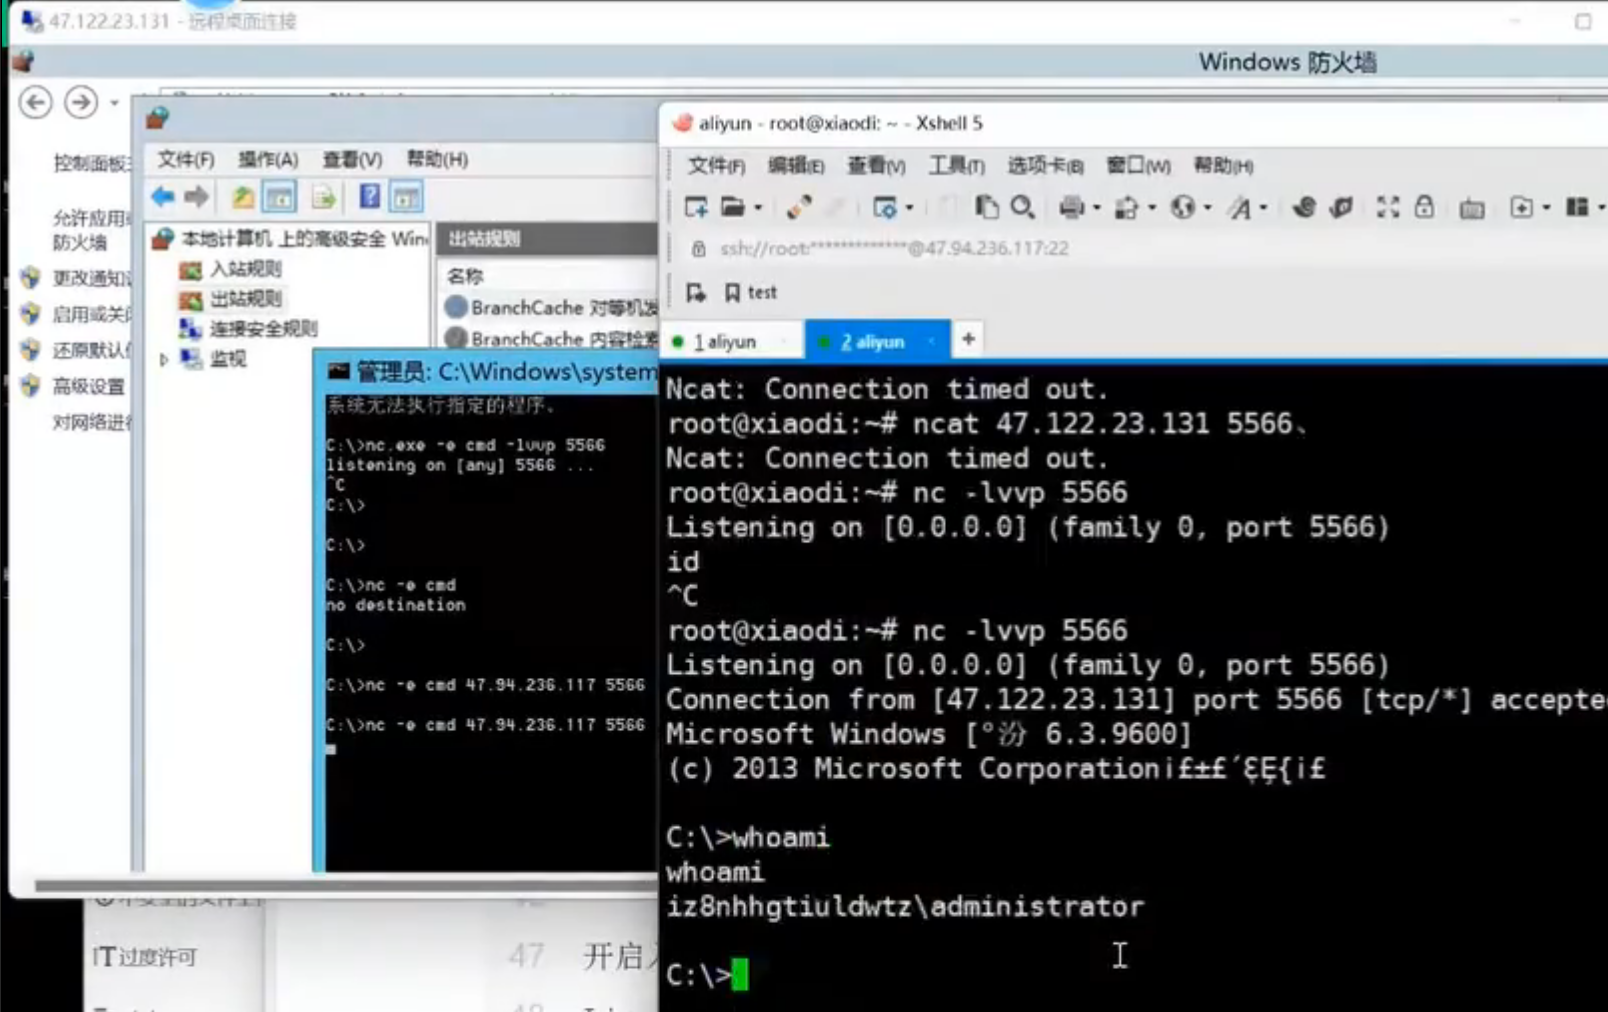Image resolution: width=1608 pixels, height=1012 pixels.
Task: Select 本地计算机 上的高级安全 root tree node
Action: pyautogui.click(x=290, y=238)
